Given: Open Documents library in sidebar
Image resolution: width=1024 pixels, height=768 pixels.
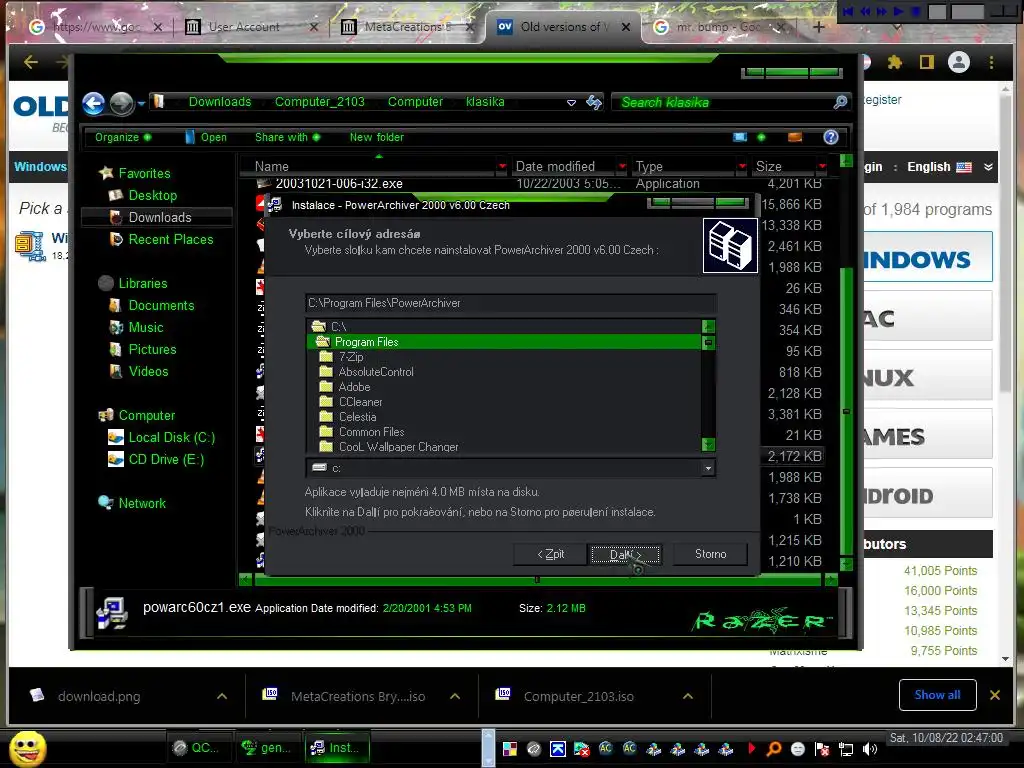Looking at the screenshot, I should 161,306.
